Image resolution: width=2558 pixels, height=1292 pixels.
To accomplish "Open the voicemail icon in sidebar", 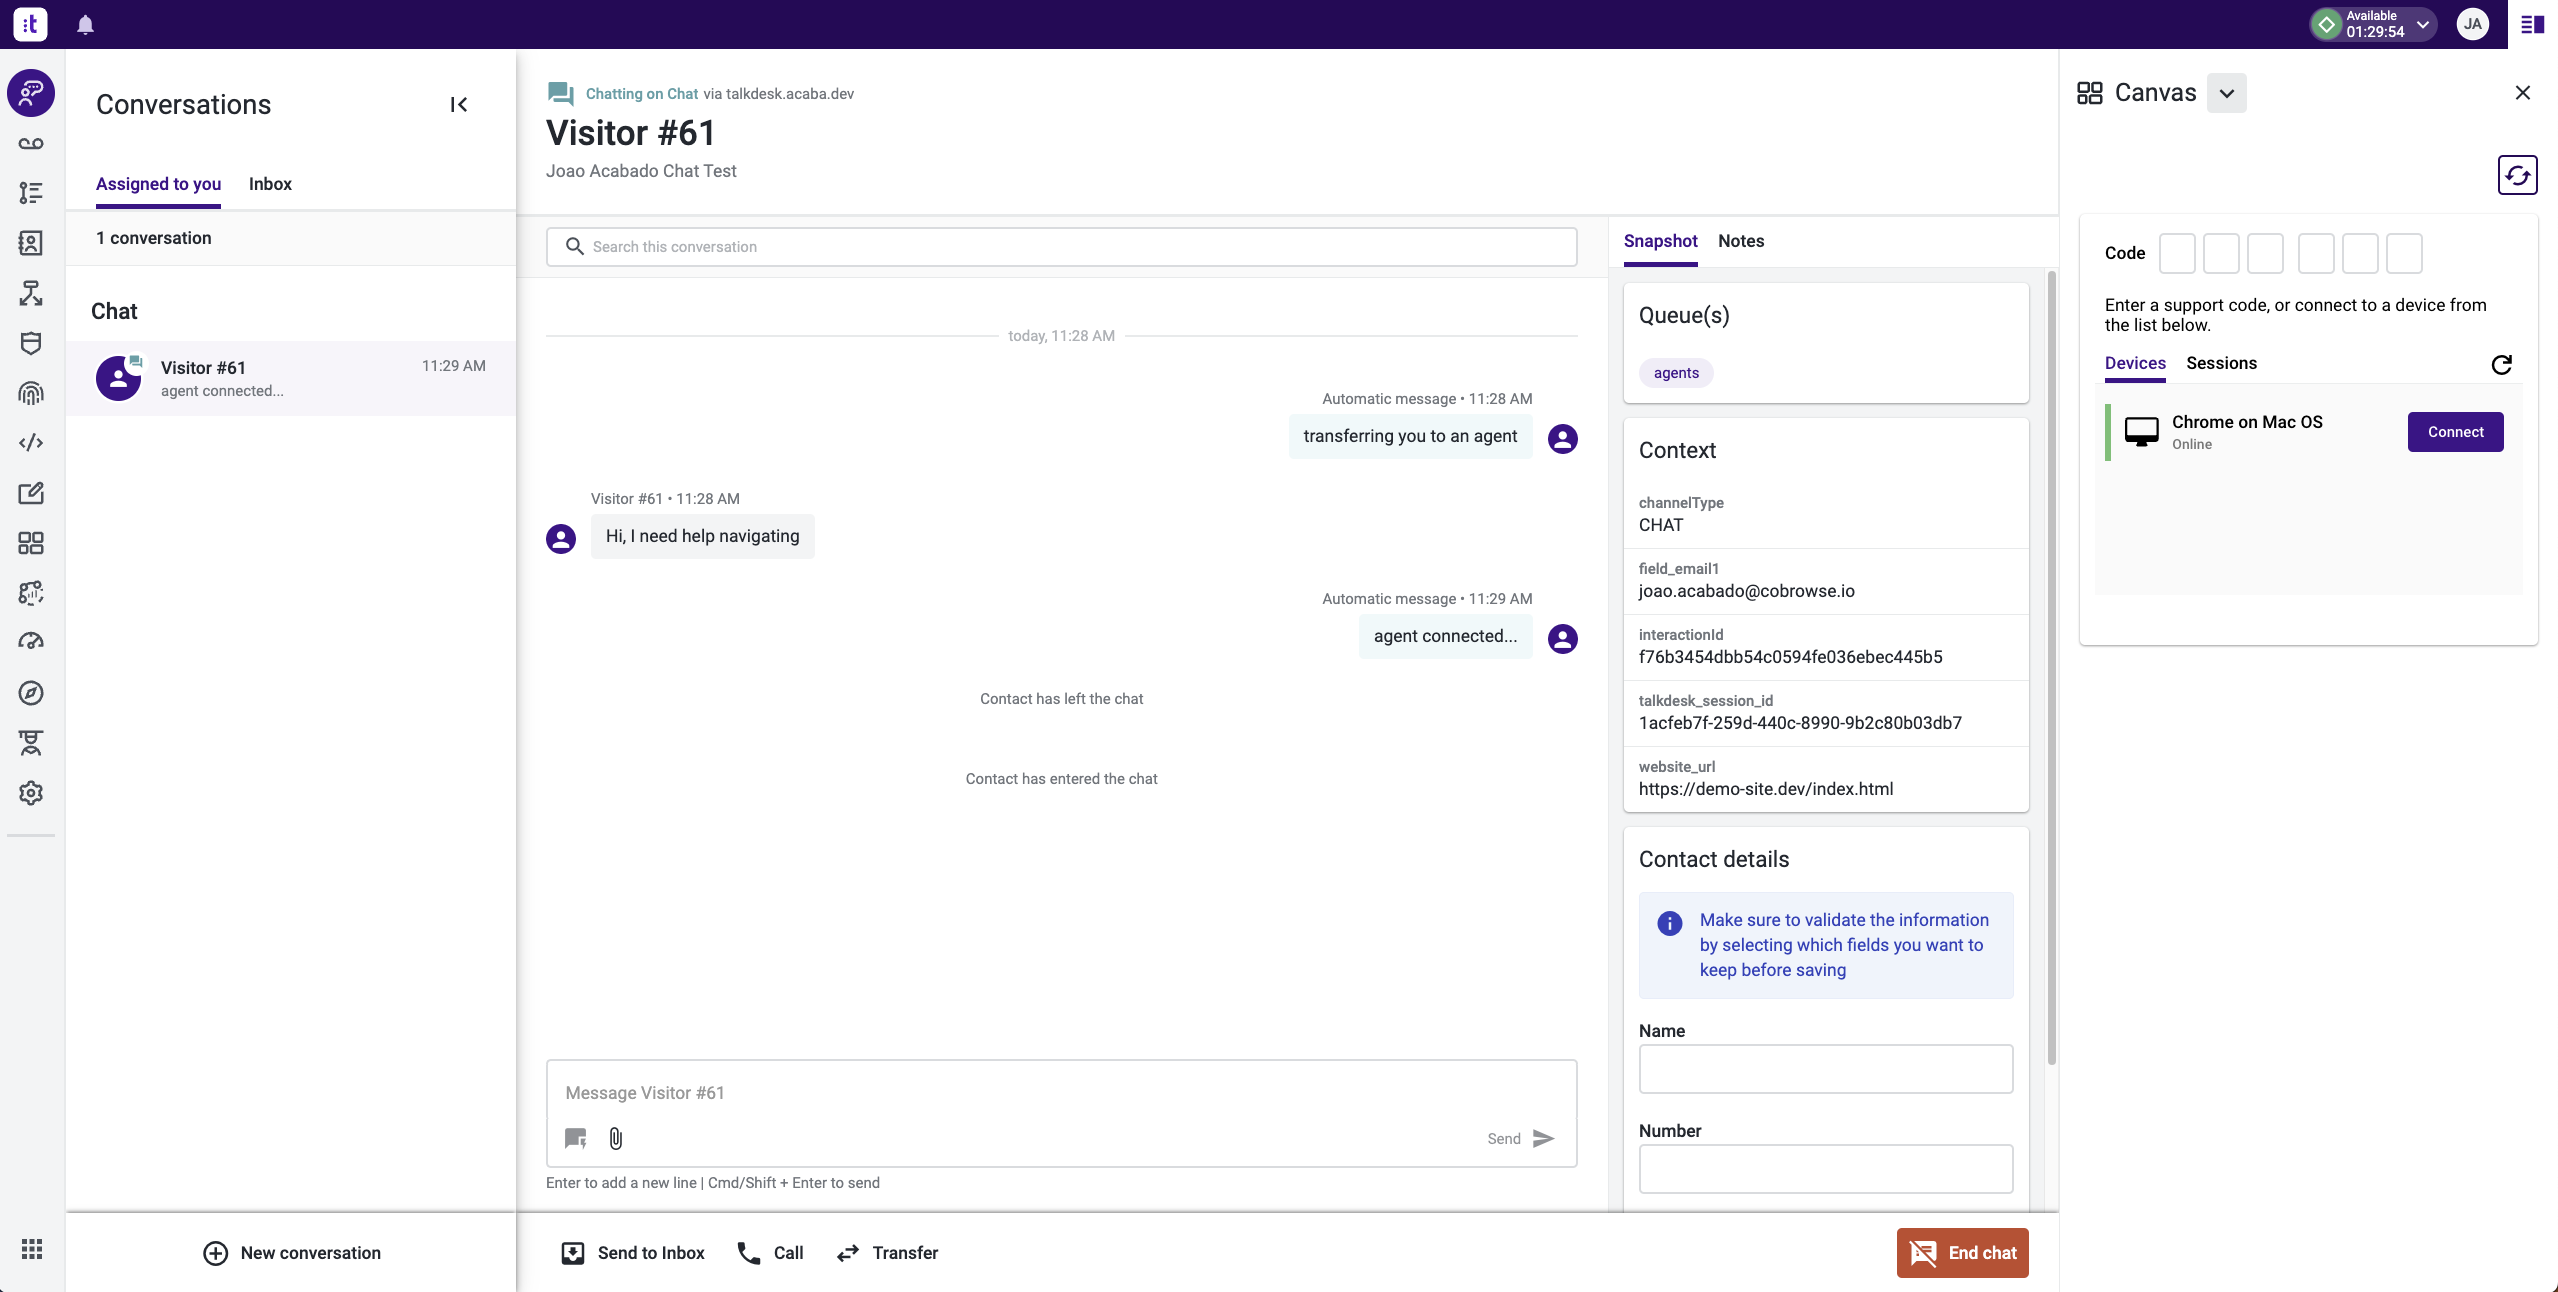I will pos(31,143).
